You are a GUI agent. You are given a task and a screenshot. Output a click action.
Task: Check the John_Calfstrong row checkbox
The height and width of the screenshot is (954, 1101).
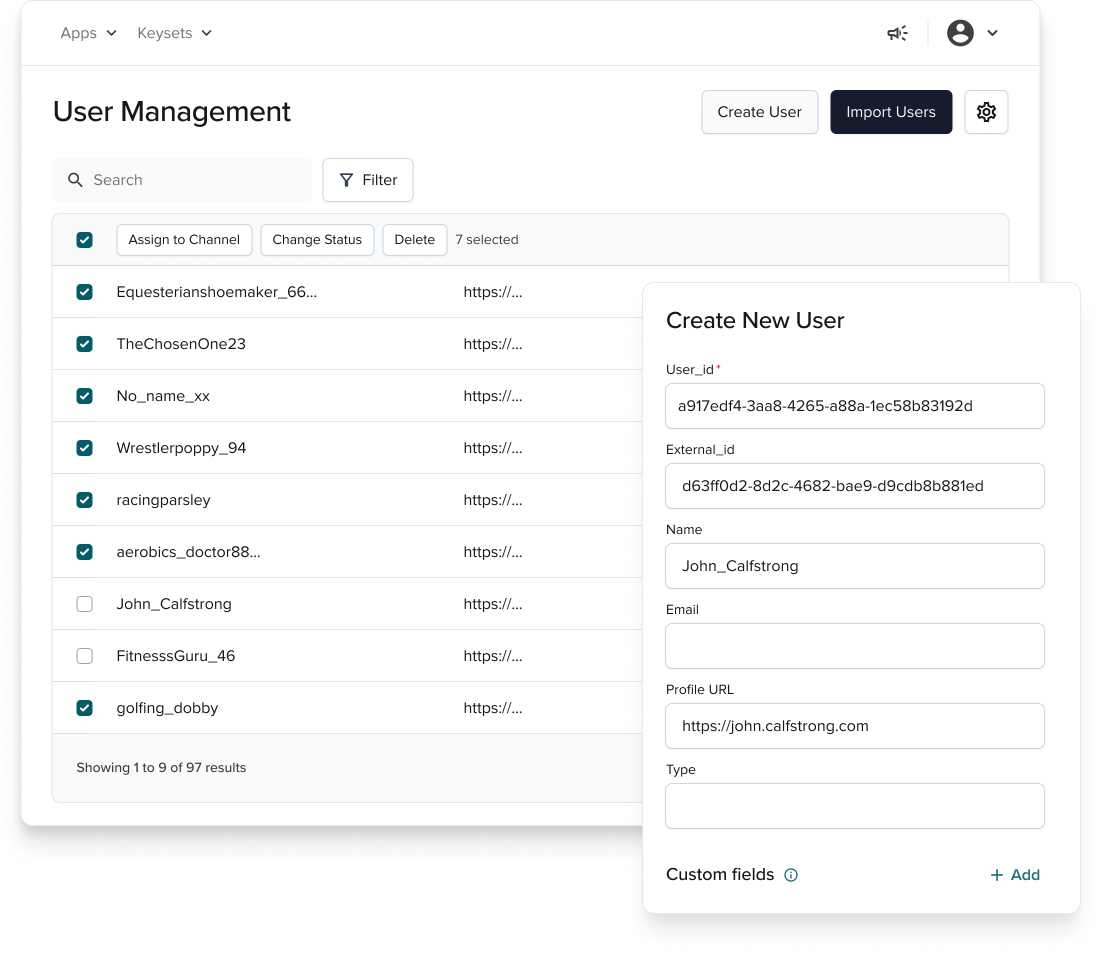point(85,604)
